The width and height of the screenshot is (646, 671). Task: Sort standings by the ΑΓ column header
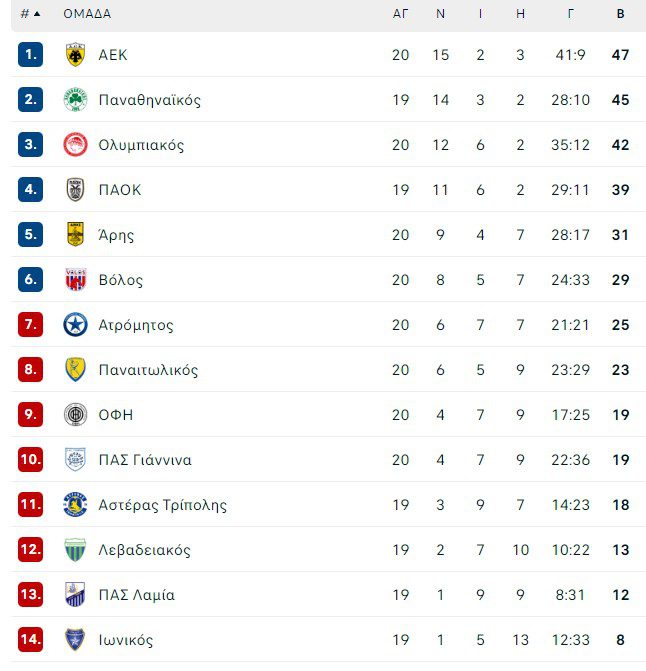(400, 14)
